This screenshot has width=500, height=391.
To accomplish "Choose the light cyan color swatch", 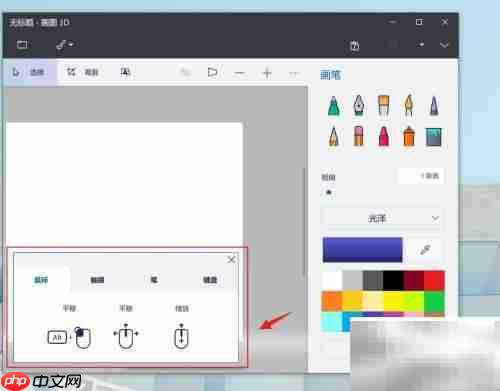I will tap(332, 321).
